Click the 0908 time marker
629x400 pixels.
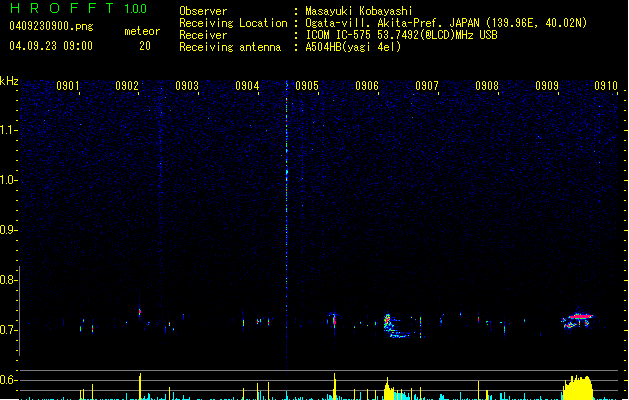[x=487, y=86]
